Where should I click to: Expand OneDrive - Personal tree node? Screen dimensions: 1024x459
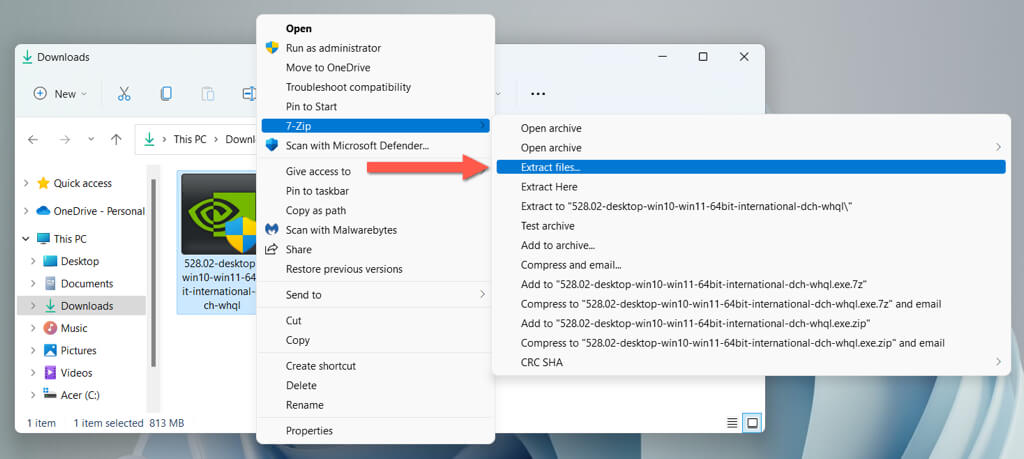point(26,211)
